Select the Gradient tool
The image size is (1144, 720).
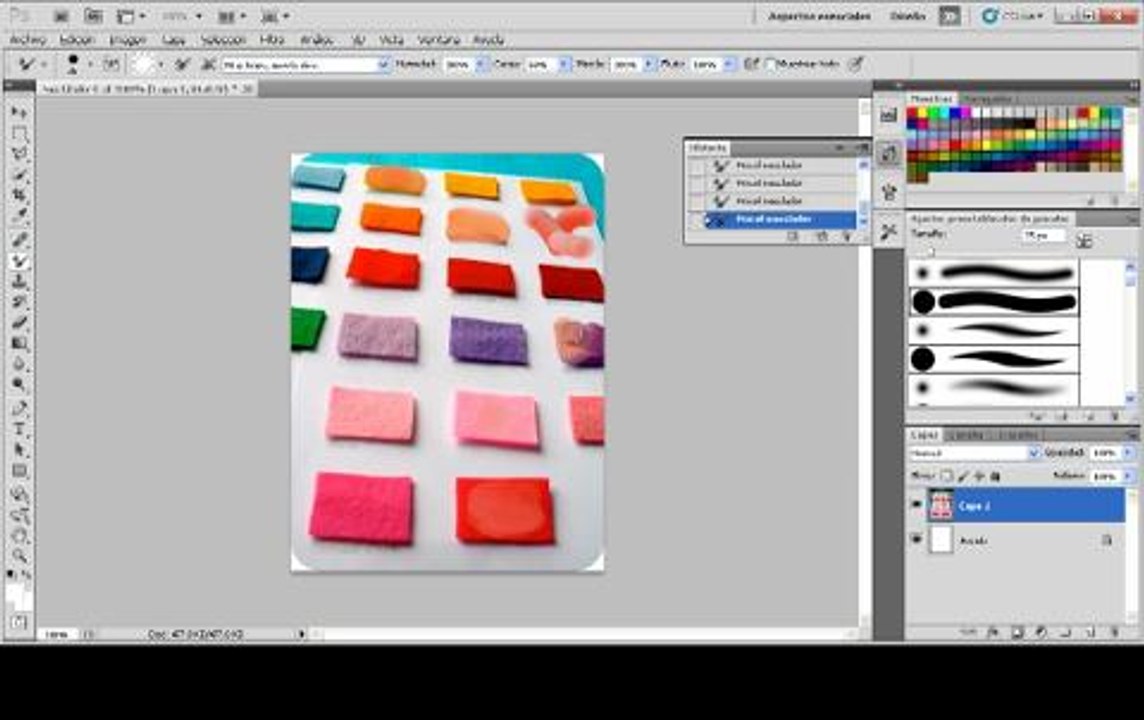(20, 344)
